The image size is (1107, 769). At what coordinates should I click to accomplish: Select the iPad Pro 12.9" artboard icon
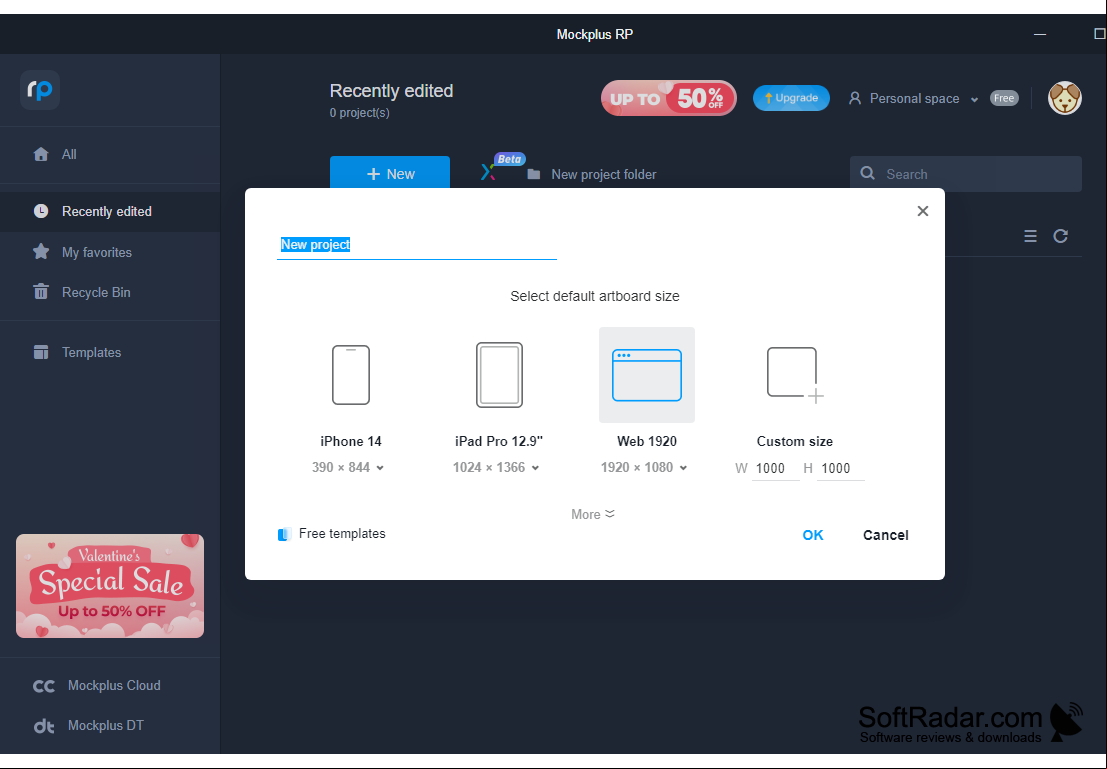pos(499,375)
